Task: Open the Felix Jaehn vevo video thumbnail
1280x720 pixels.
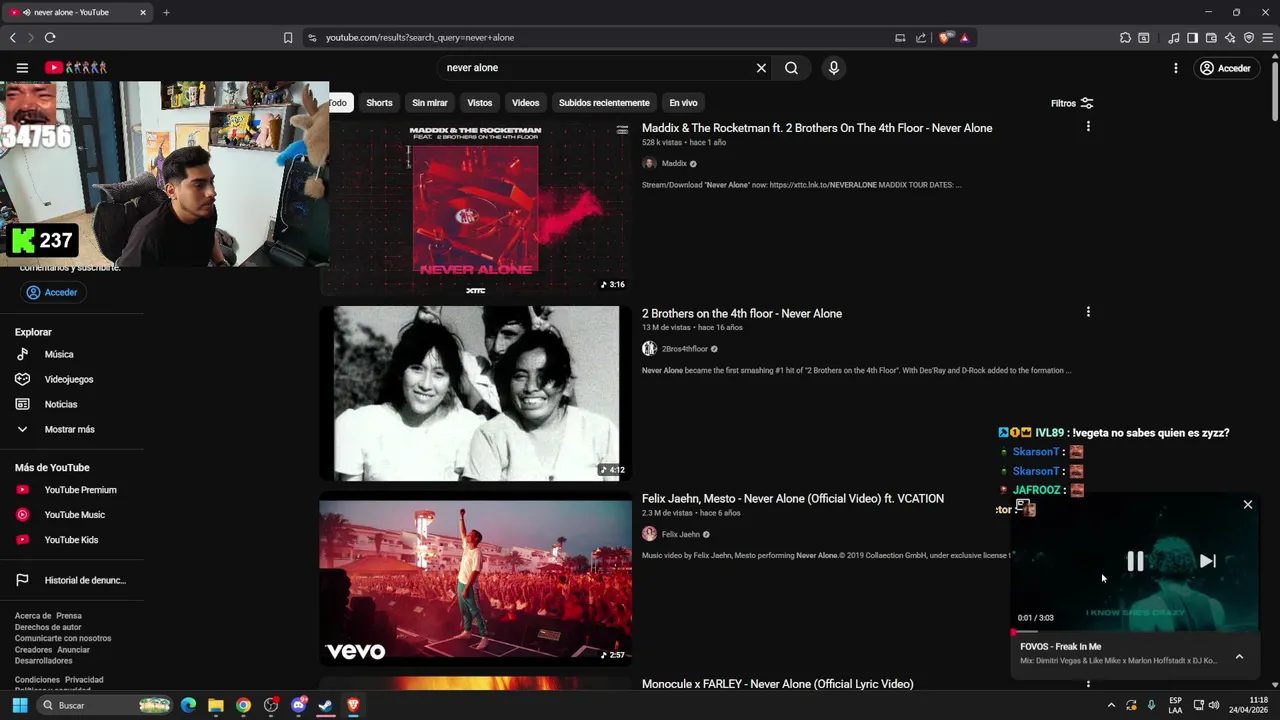Action: pyautogui.click(x=475, y=579)
